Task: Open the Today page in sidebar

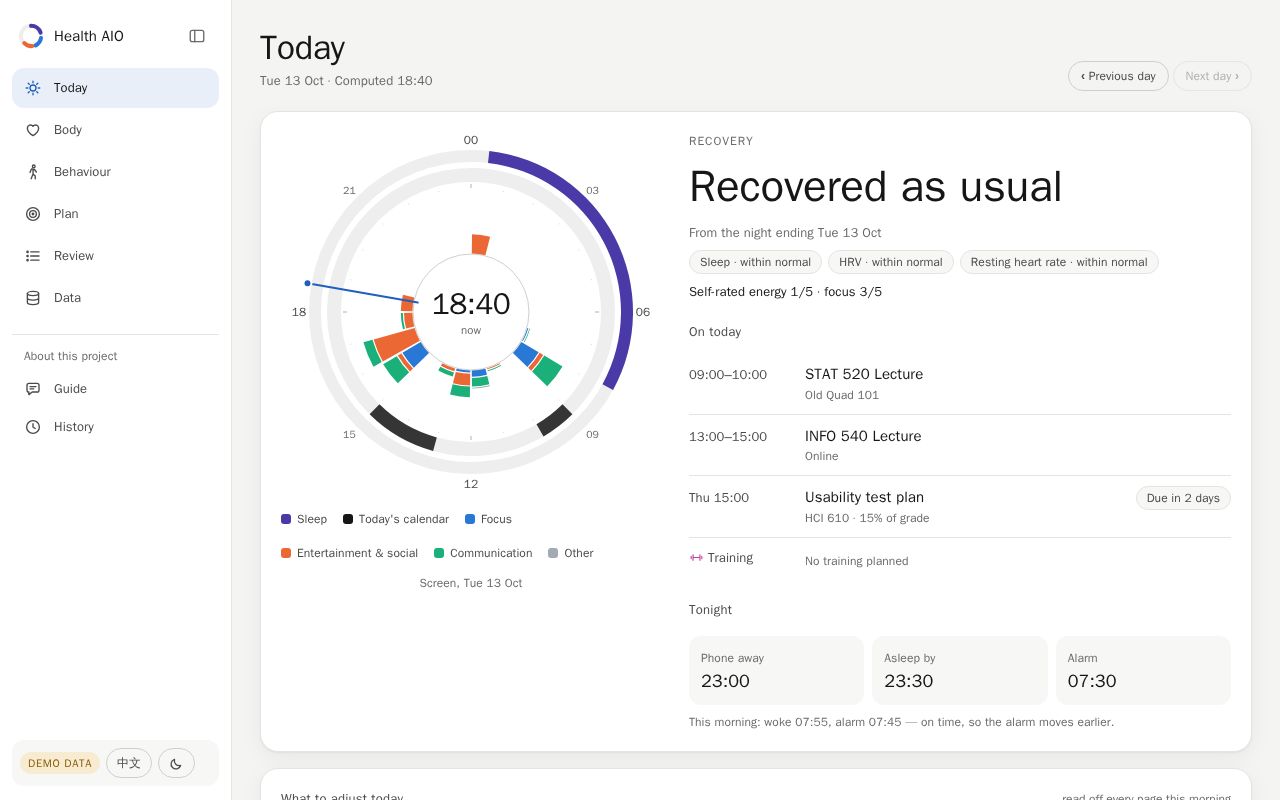Action: click(x=115, y=88)
